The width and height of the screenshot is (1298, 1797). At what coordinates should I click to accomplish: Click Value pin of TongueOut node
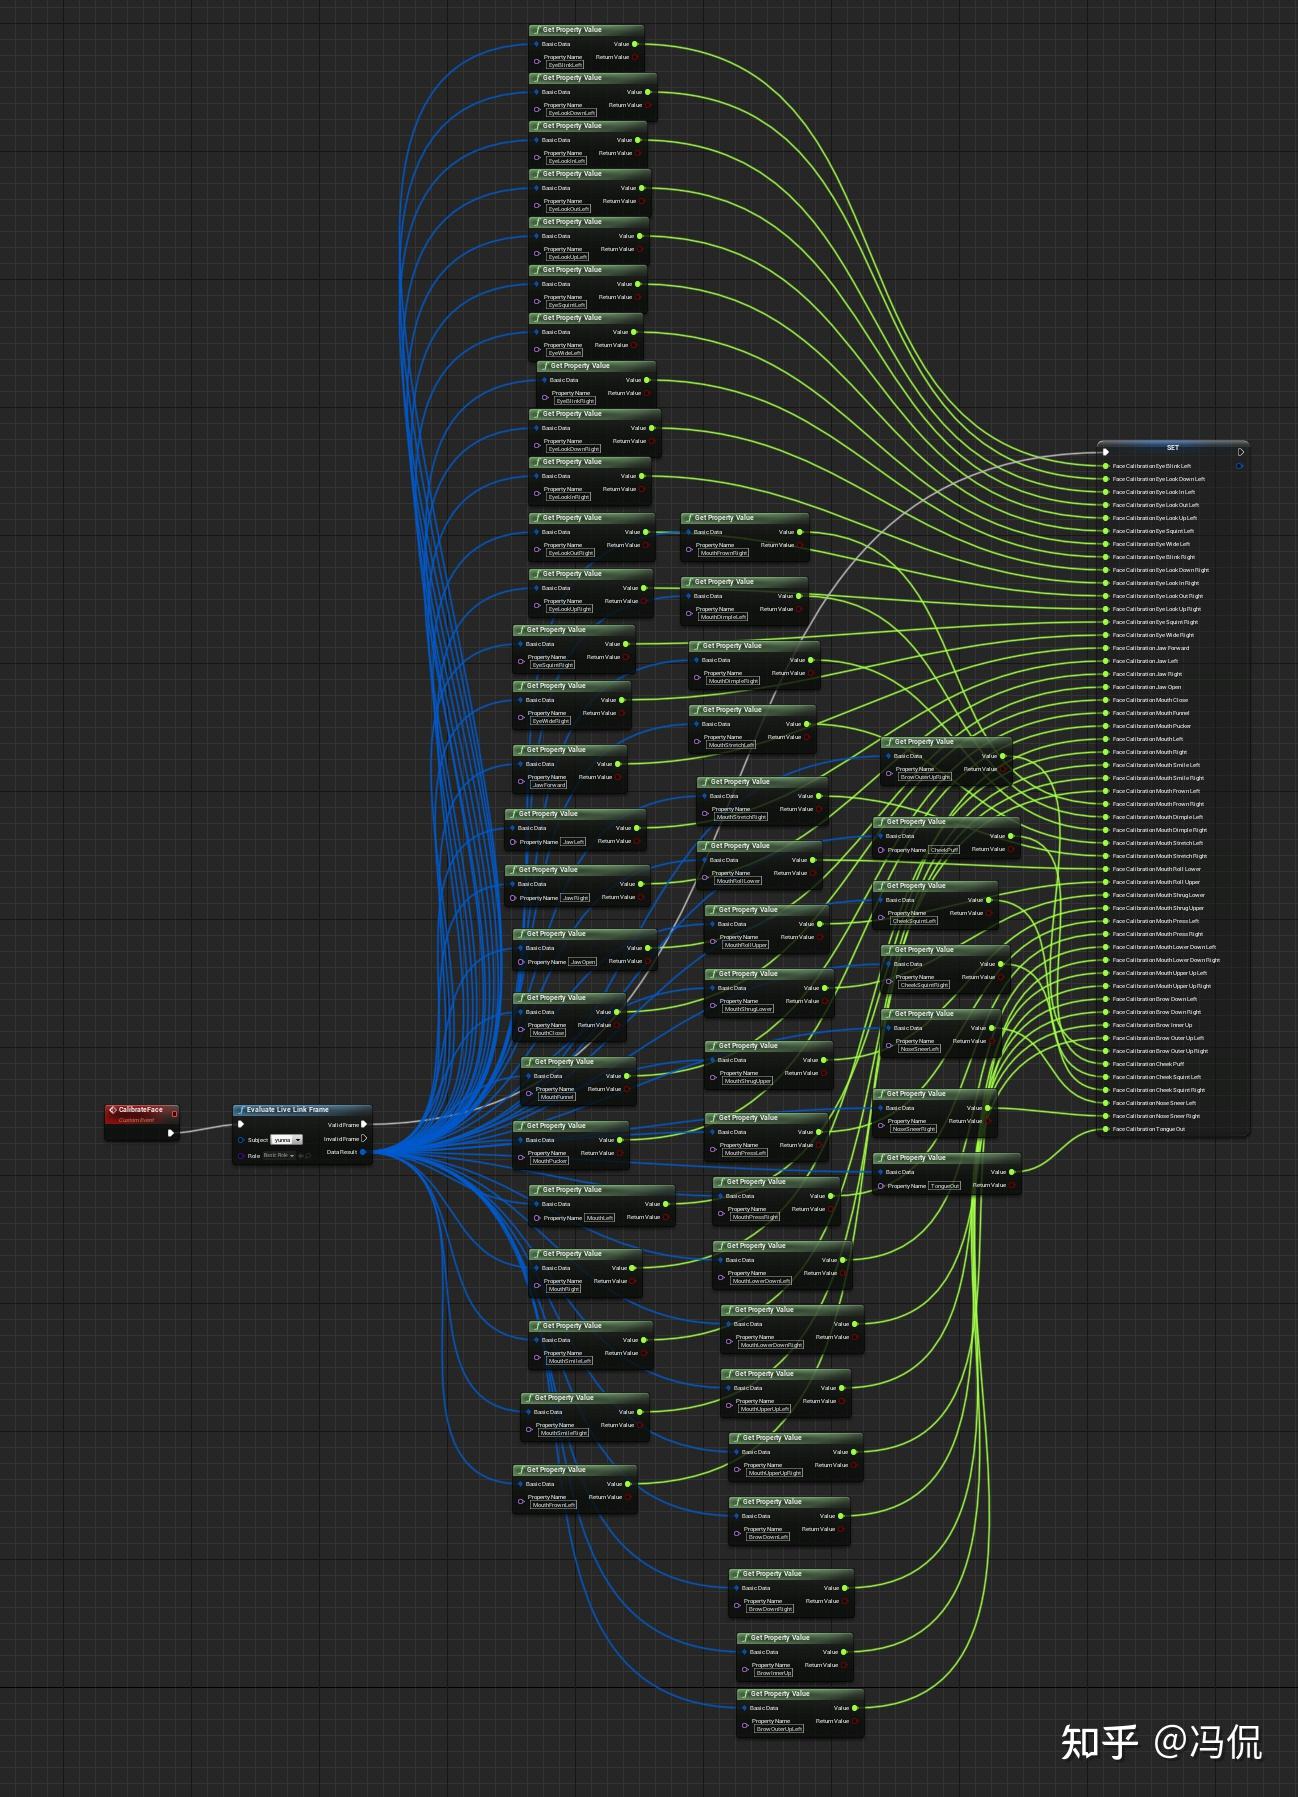pyautogui.click(x=1011, y=1172)
